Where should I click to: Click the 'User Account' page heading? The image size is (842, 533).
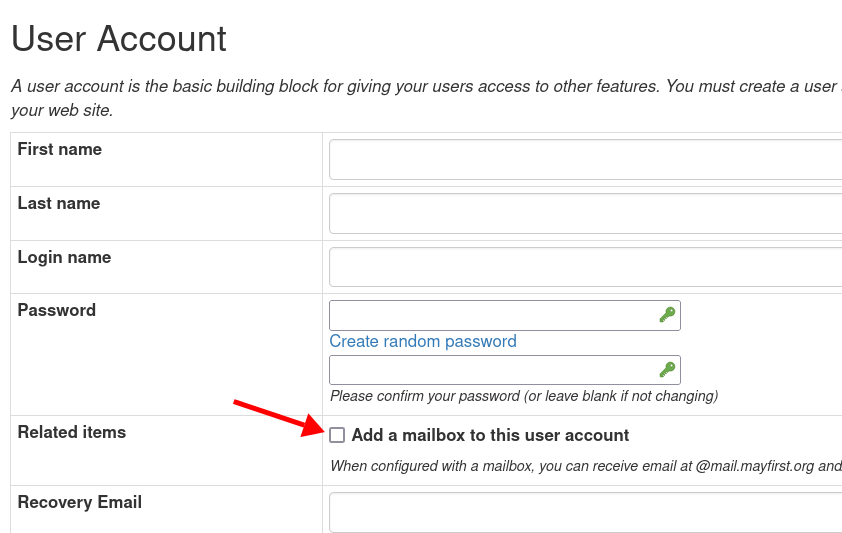[119, 39]
